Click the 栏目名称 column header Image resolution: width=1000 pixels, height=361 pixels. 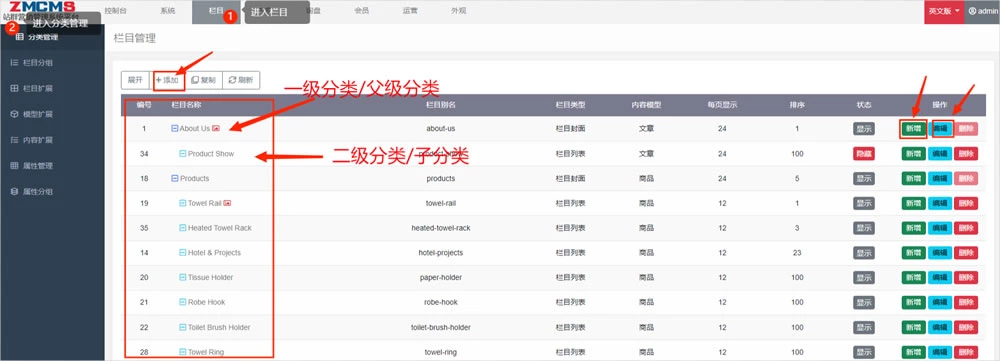[x=186, y=105]
